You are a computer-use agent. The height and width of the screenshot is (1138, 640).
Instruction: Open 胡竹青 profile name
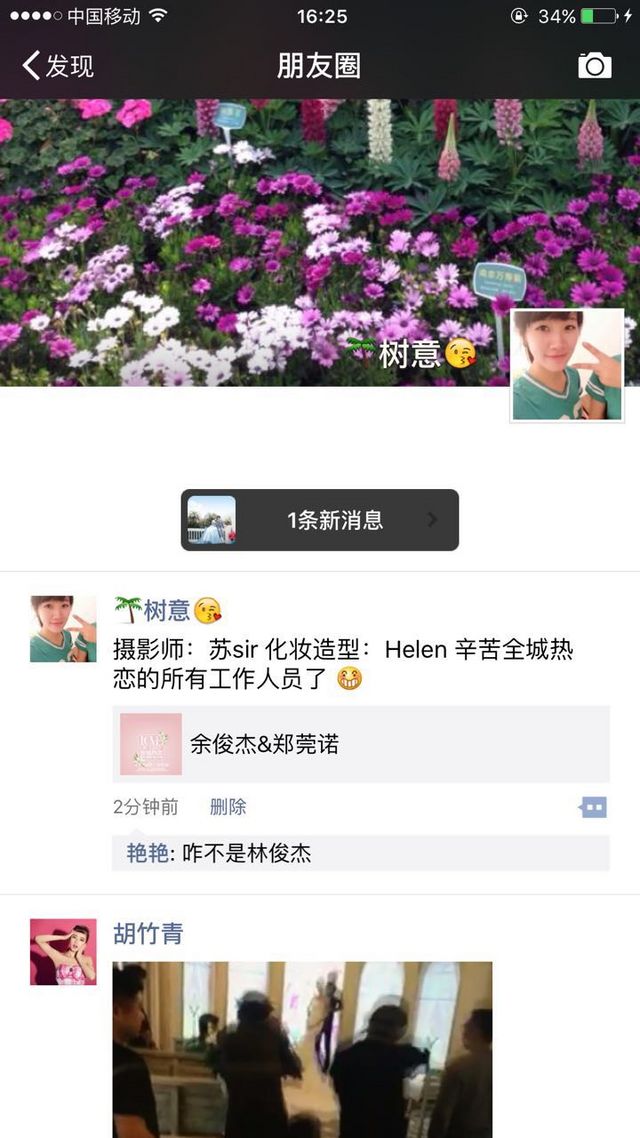(x=148, y=933)
